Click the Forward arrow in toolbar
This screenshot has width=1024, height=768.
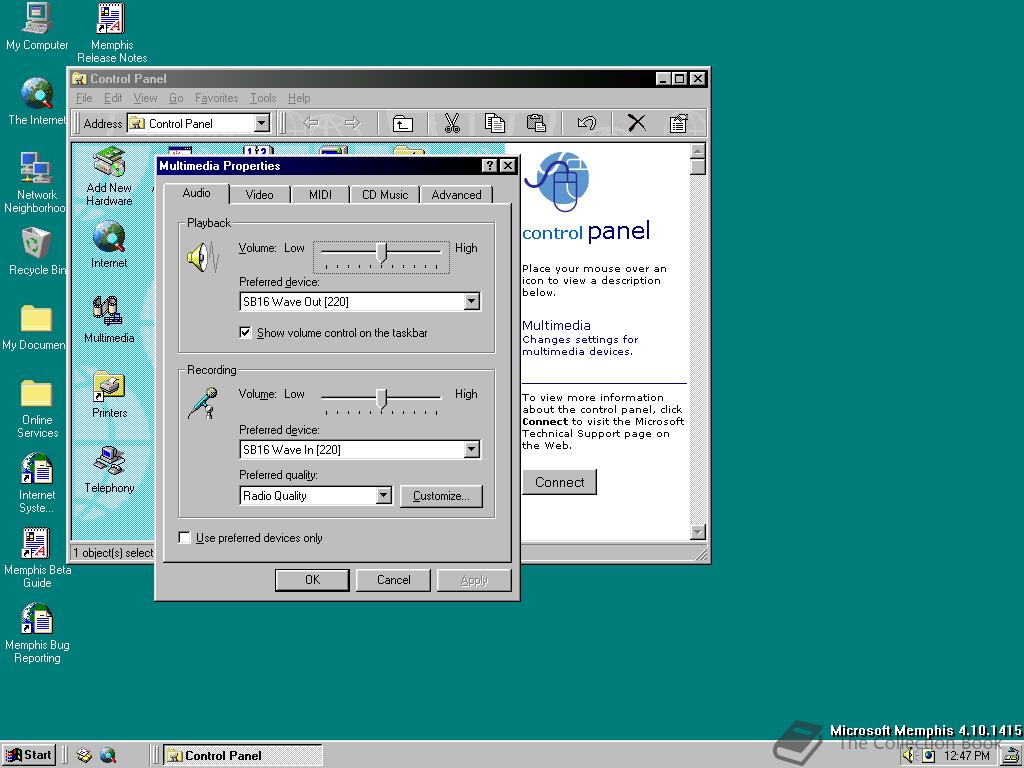353,123
